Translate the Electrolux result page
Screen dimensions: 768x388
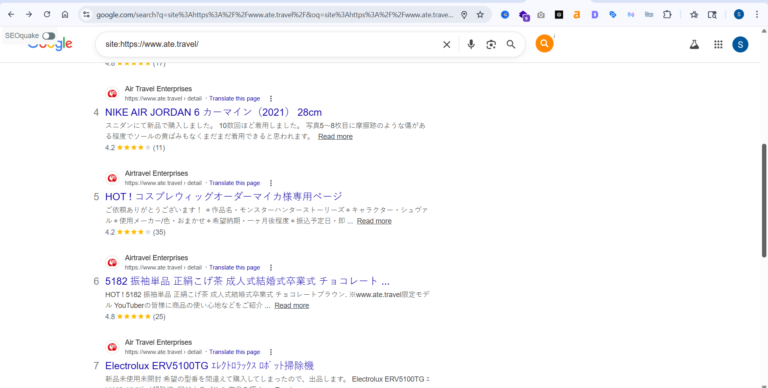tap(235, 352)
